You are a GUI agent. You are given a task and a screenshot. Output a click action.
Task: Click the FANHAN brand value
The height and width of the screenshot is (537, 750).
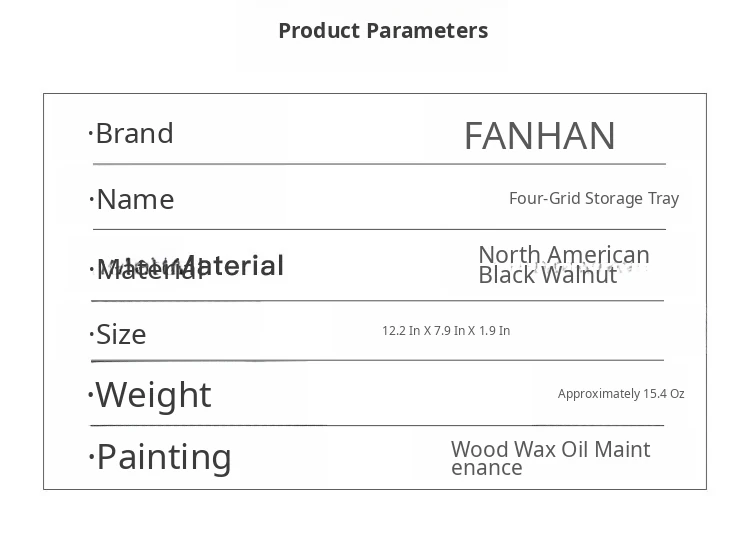[x=539, y=136]
